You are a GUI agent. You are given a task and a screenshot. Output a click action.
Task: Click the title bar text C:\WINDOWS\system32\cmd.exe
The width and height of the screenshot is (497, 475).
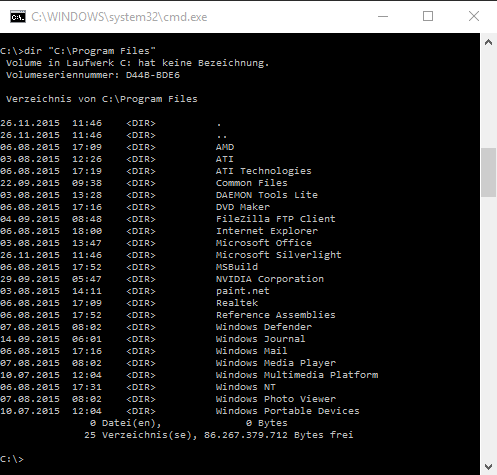click(119, 17)
